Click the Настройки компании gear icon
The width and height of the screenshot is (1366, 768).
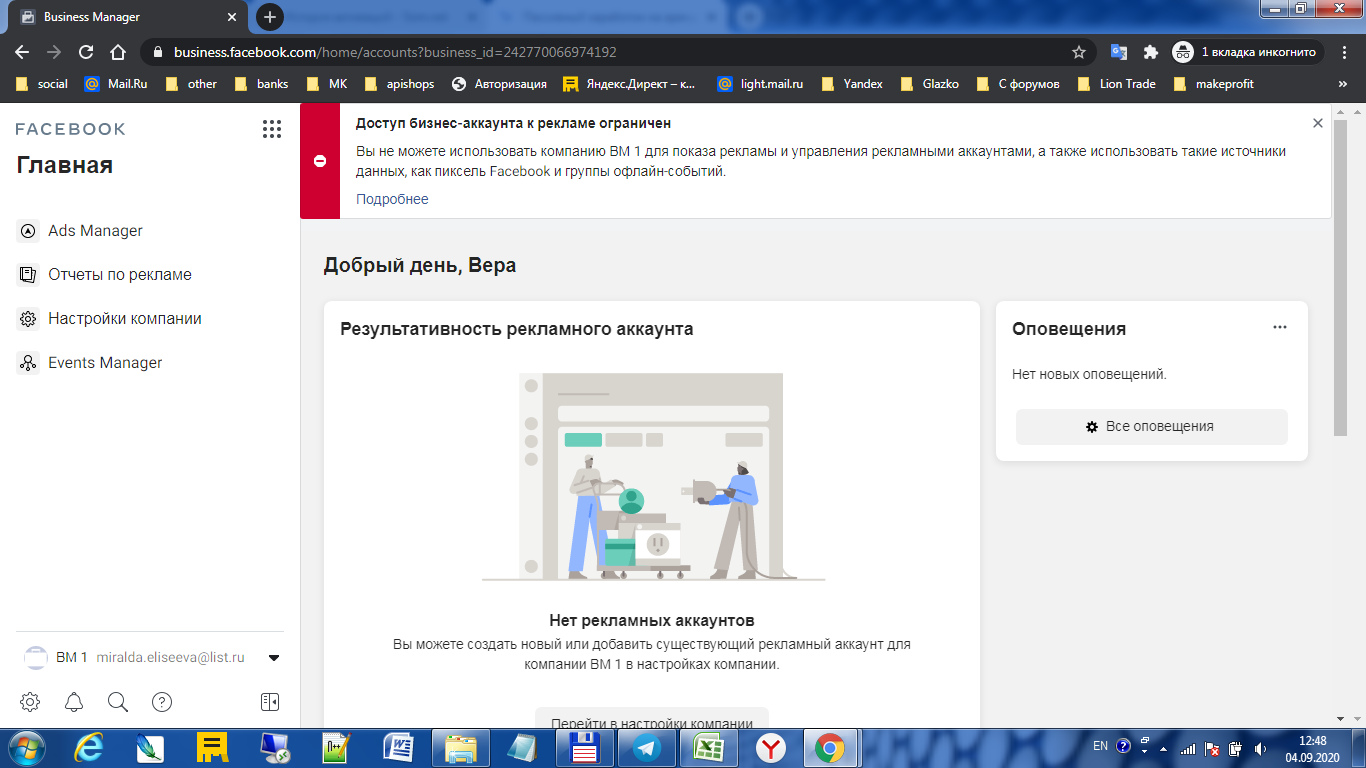pyautogui.click(x=28, y=319)
